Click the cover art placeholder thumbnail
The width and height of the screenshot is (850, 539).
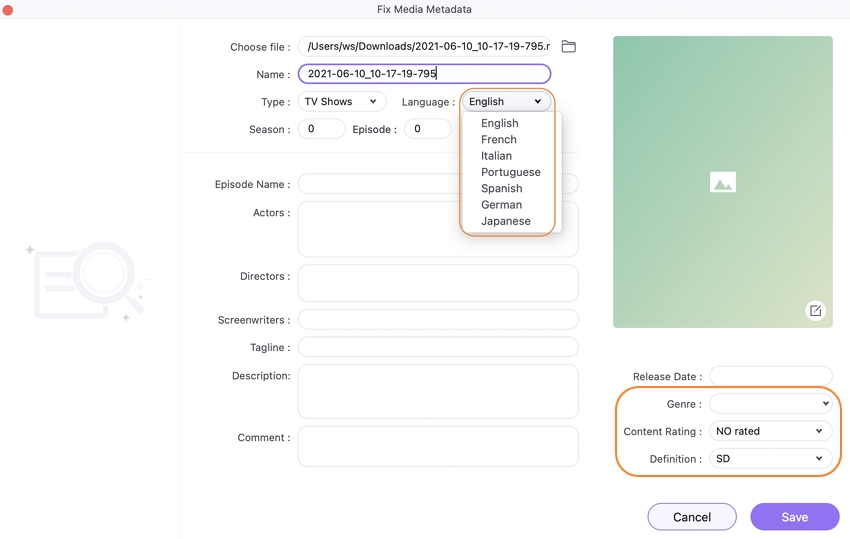(x=722, y=182)
